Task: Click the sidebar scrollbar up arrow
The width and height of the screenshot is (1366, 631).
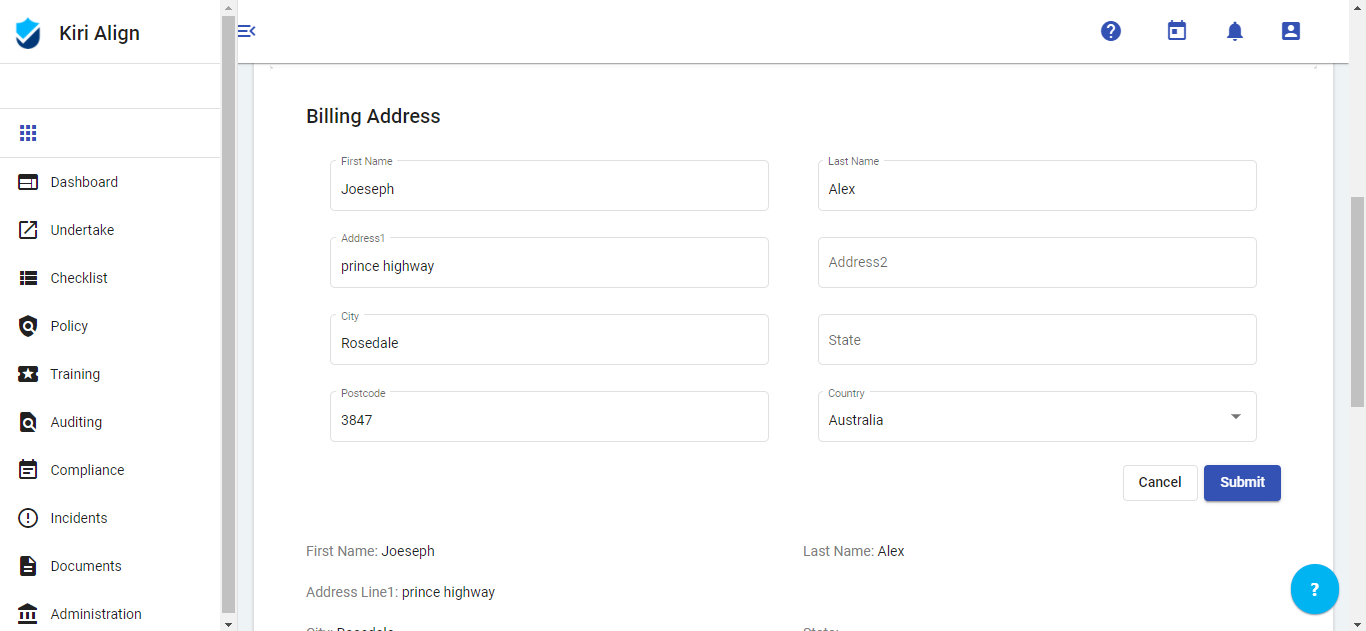Action: 228,7
